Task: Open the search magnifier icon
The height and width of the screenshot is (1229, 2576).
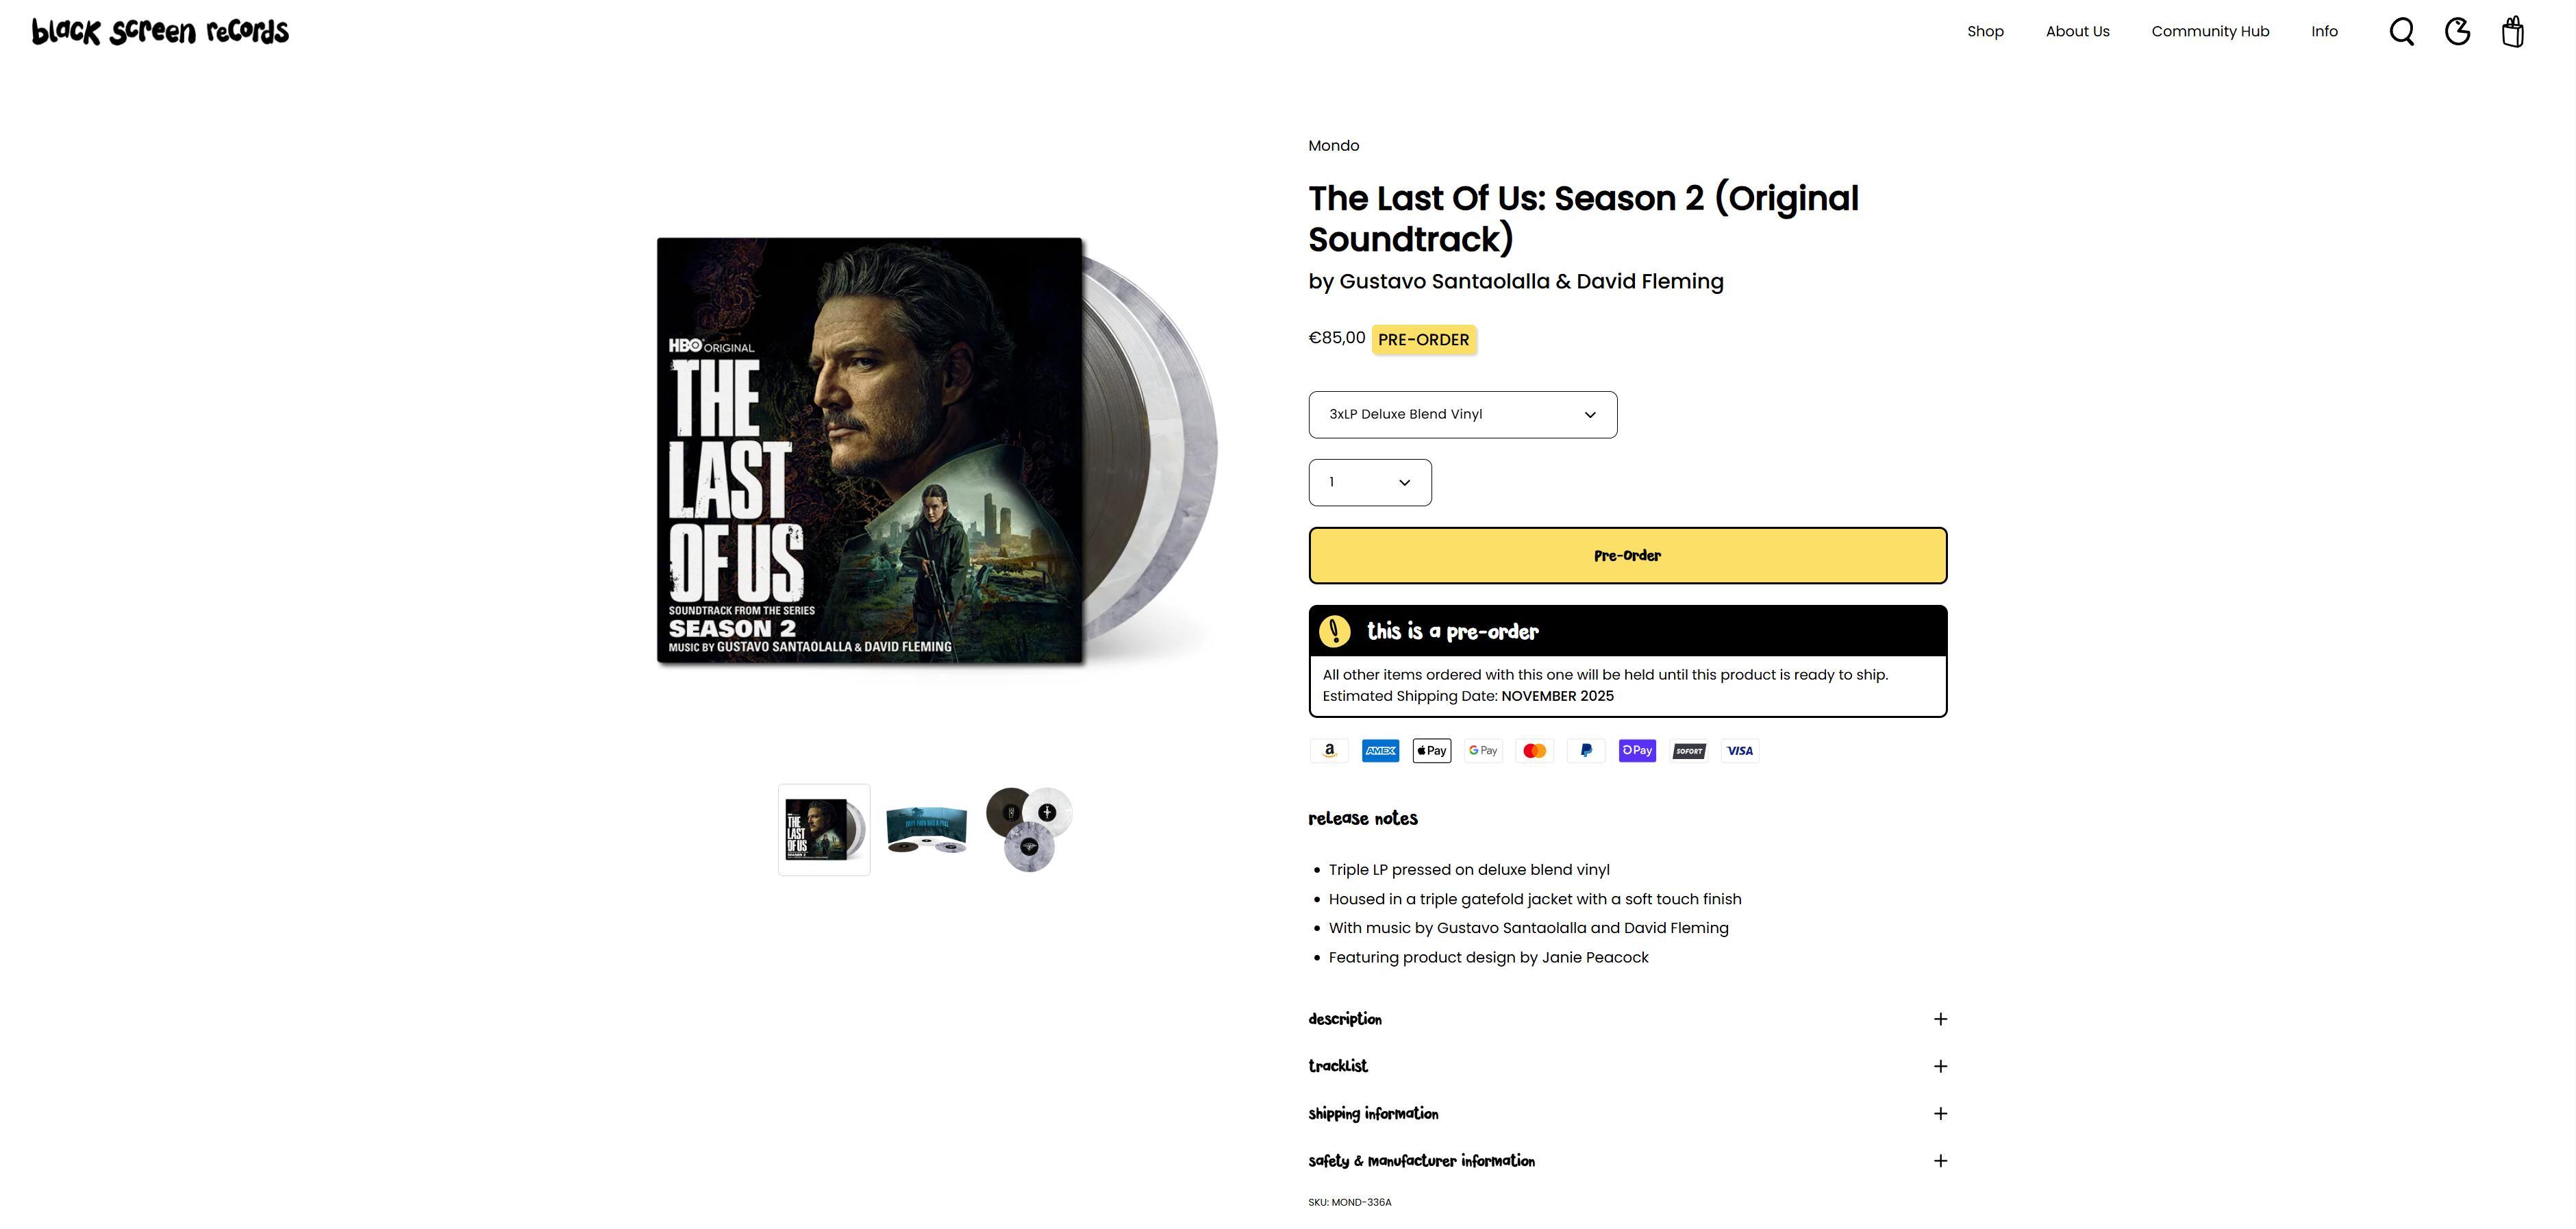Action: [x=2401, y=32]
